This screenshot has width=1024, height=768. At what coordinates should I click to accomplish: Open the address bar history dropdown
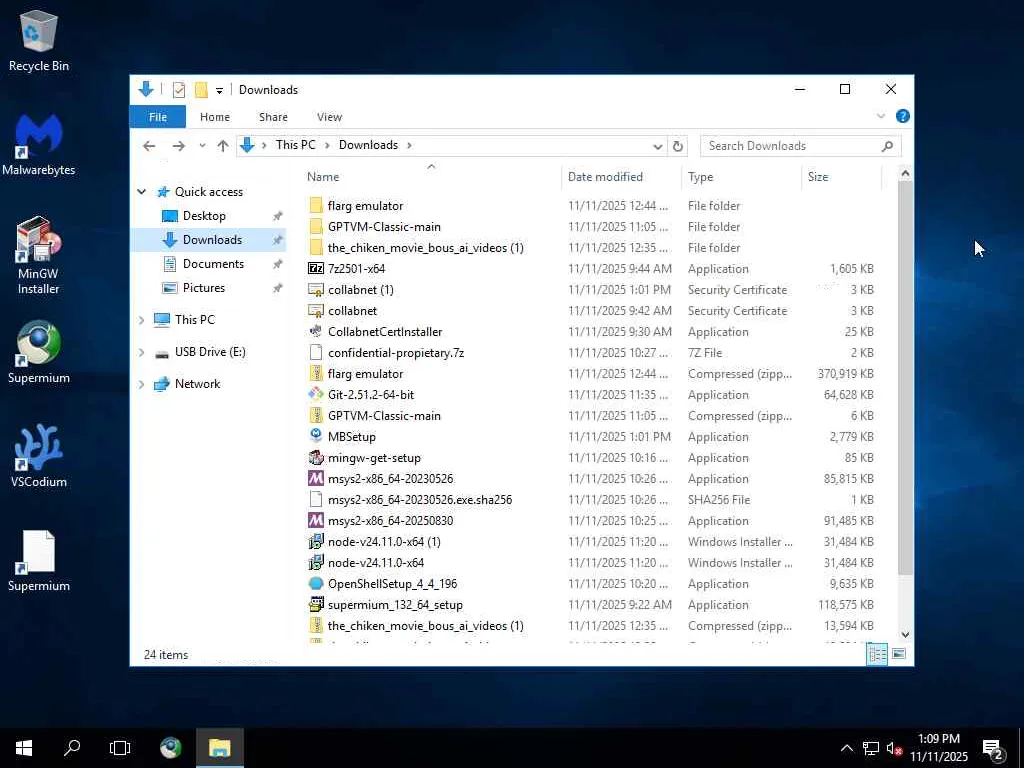[658, 146]
